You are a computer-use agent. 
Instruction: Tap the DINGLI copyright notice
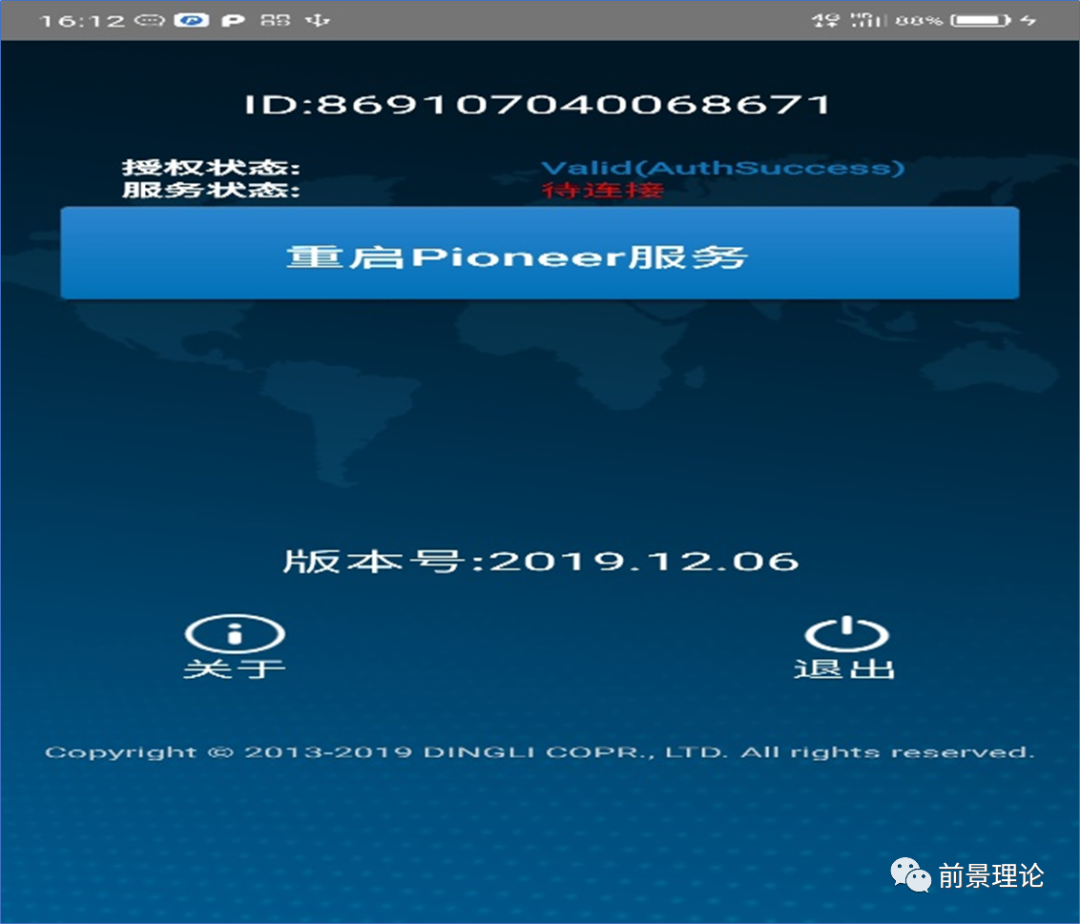tap(539, 752)
